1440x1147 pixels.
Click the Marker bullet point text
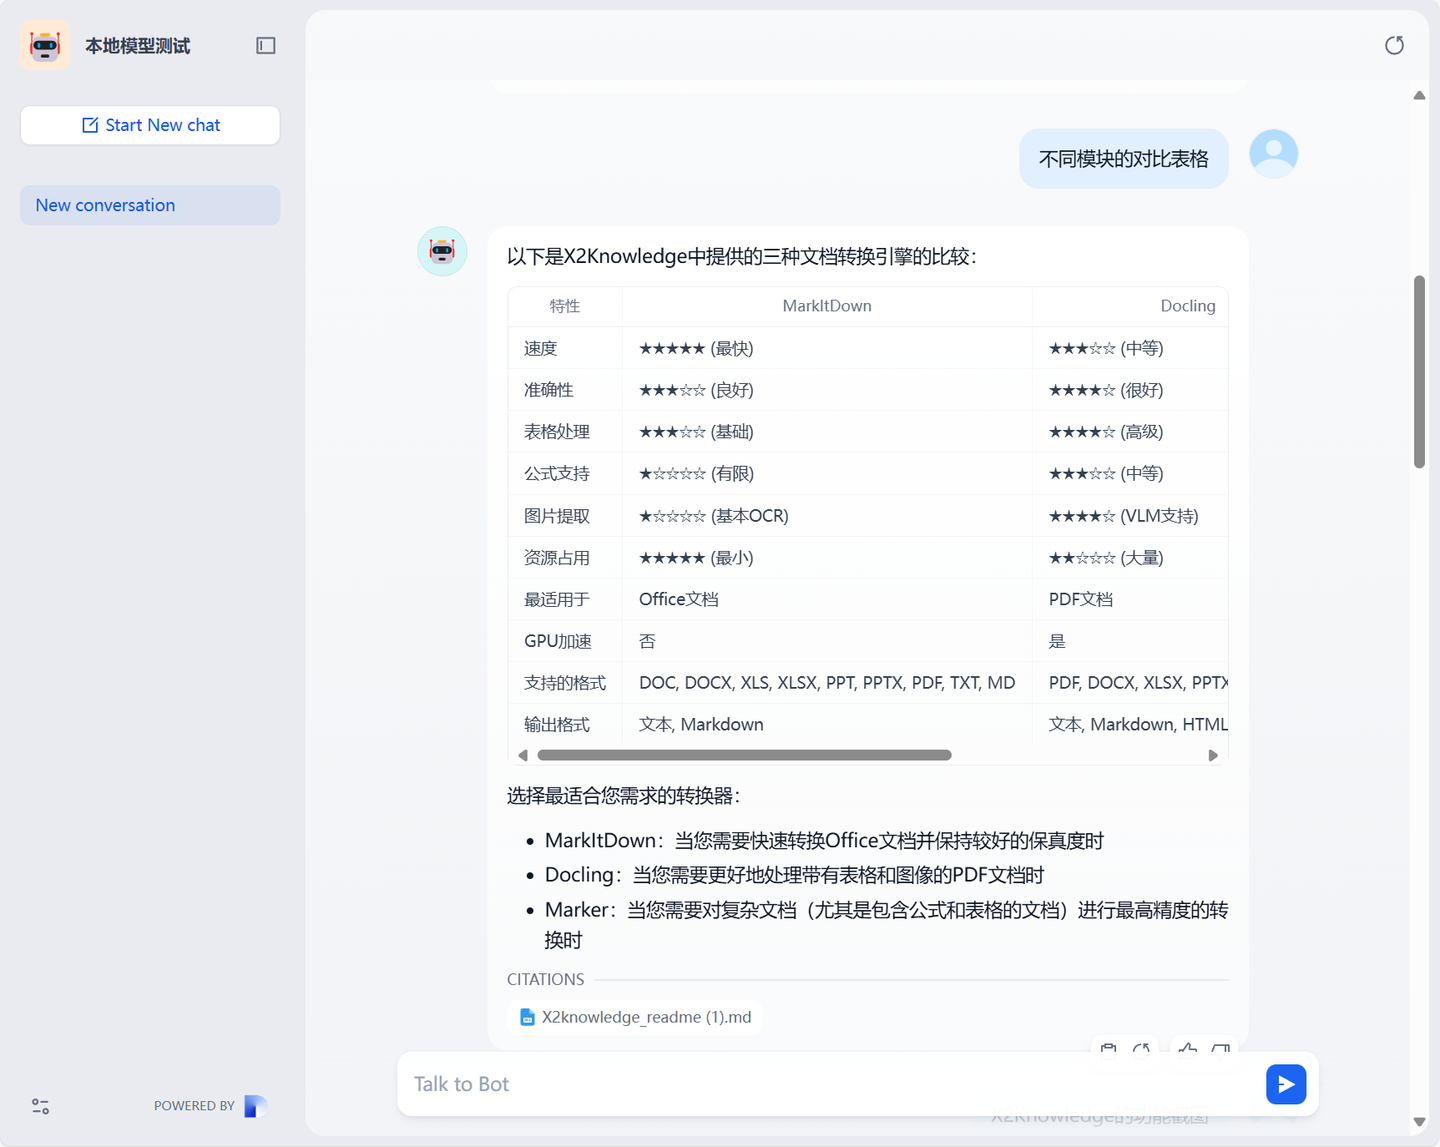[886, 925]
